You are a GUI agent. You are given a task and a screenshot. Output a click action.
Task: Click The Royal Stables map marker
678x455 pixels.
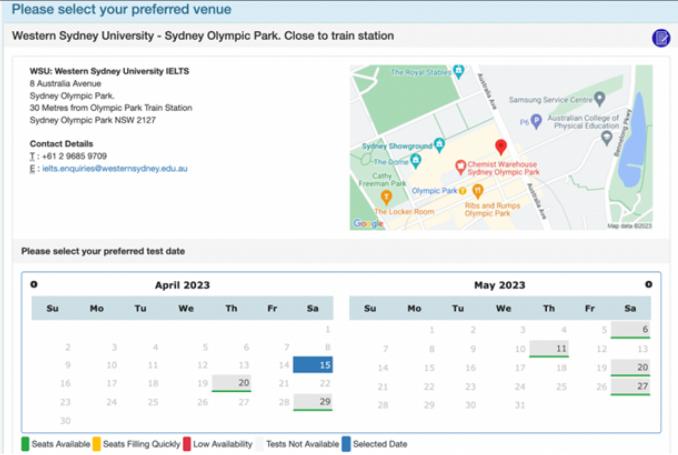(x=459, y=71)
